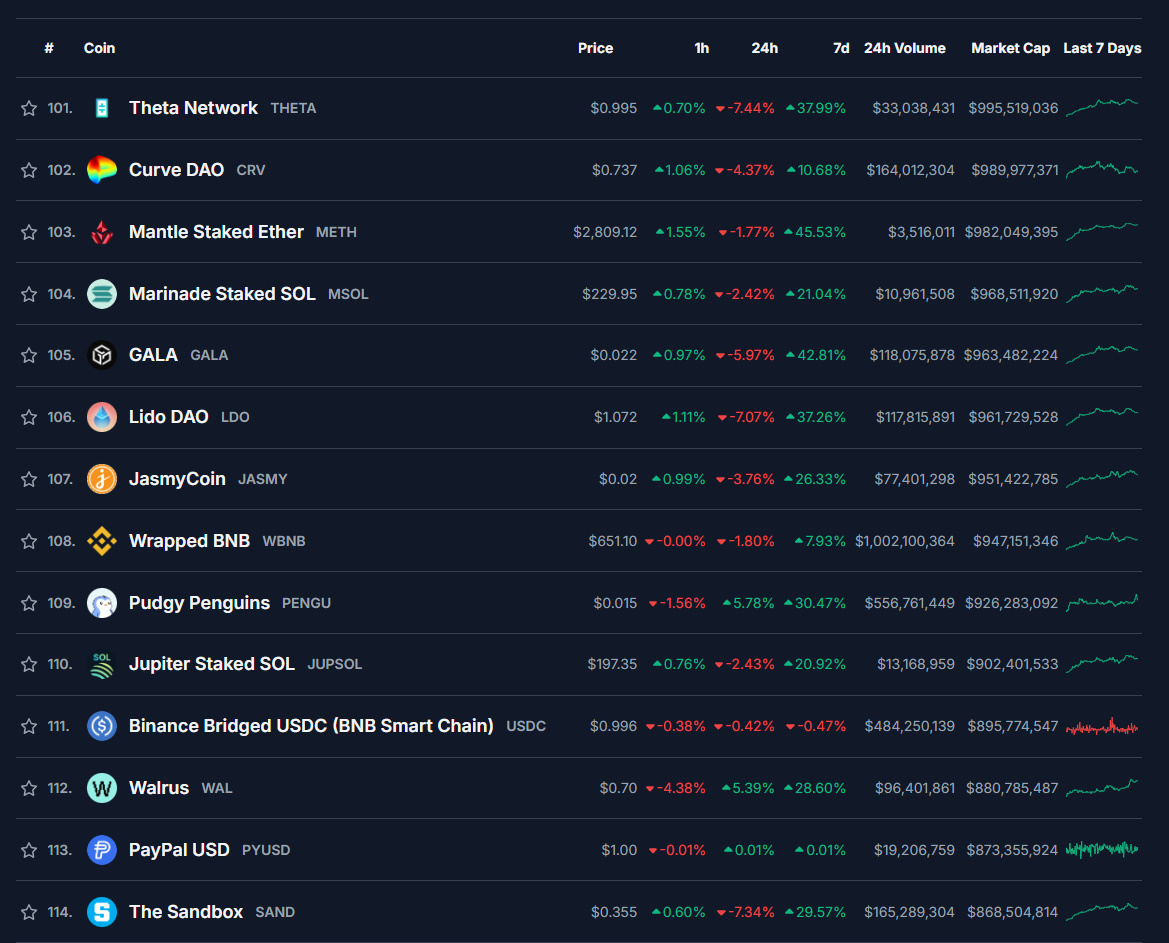Open the Jupiter Staked SOL link
1169x943 pixels.
pos(212,664)
